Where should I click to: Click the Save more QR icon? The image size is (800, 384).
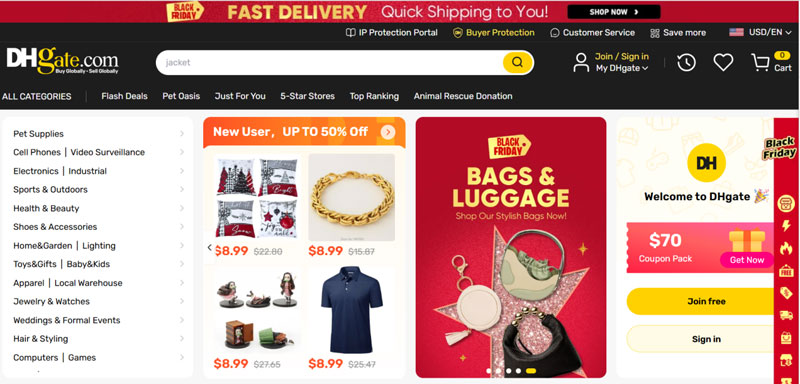pos(655,33)
